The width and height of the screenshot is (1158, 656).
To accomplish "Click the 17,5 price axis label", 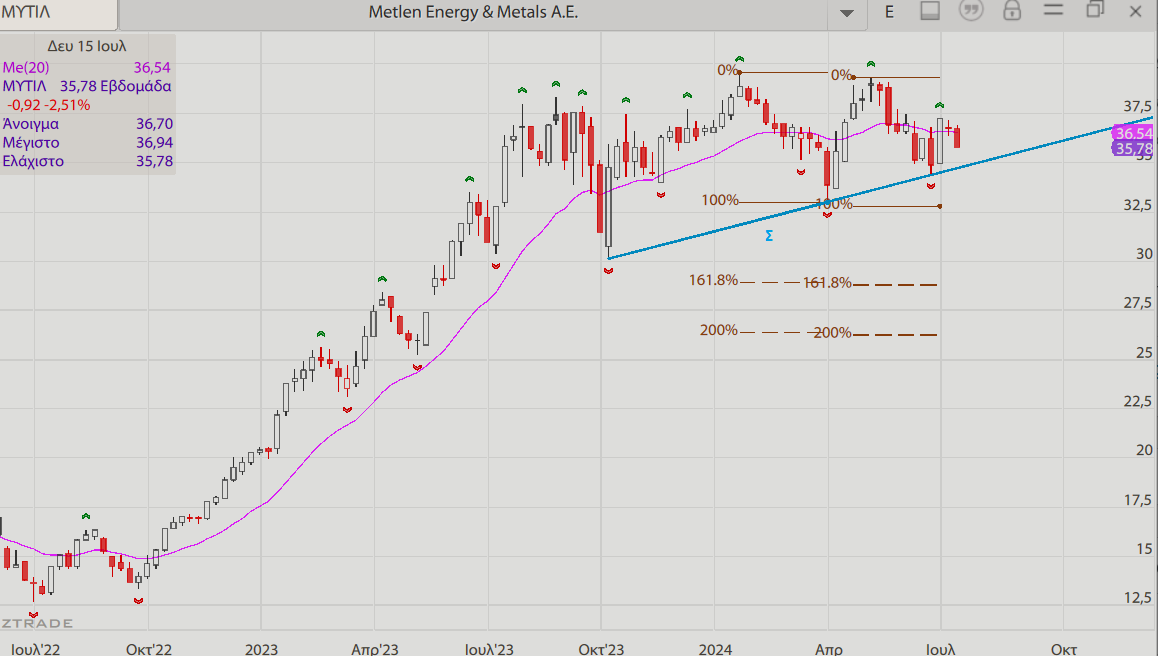I will tap(1137, 500).
